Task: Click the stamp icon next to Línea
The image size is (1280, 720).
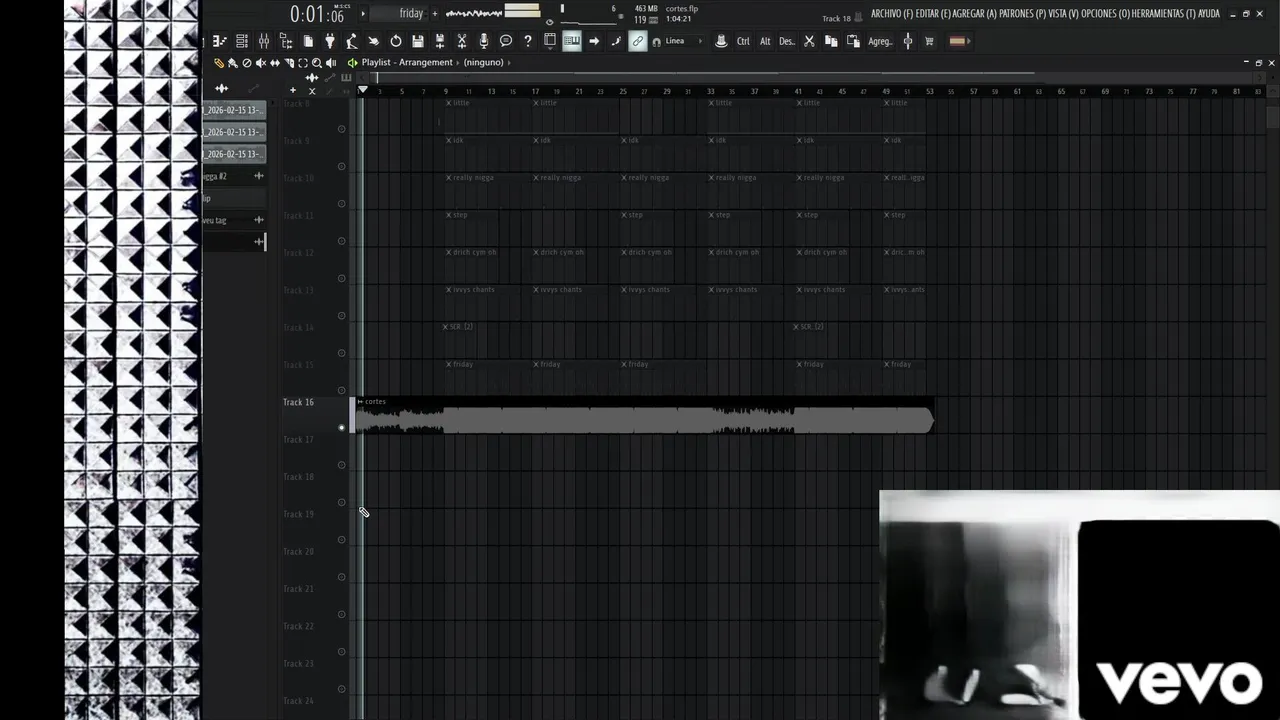Action: (x=721, y=41)
